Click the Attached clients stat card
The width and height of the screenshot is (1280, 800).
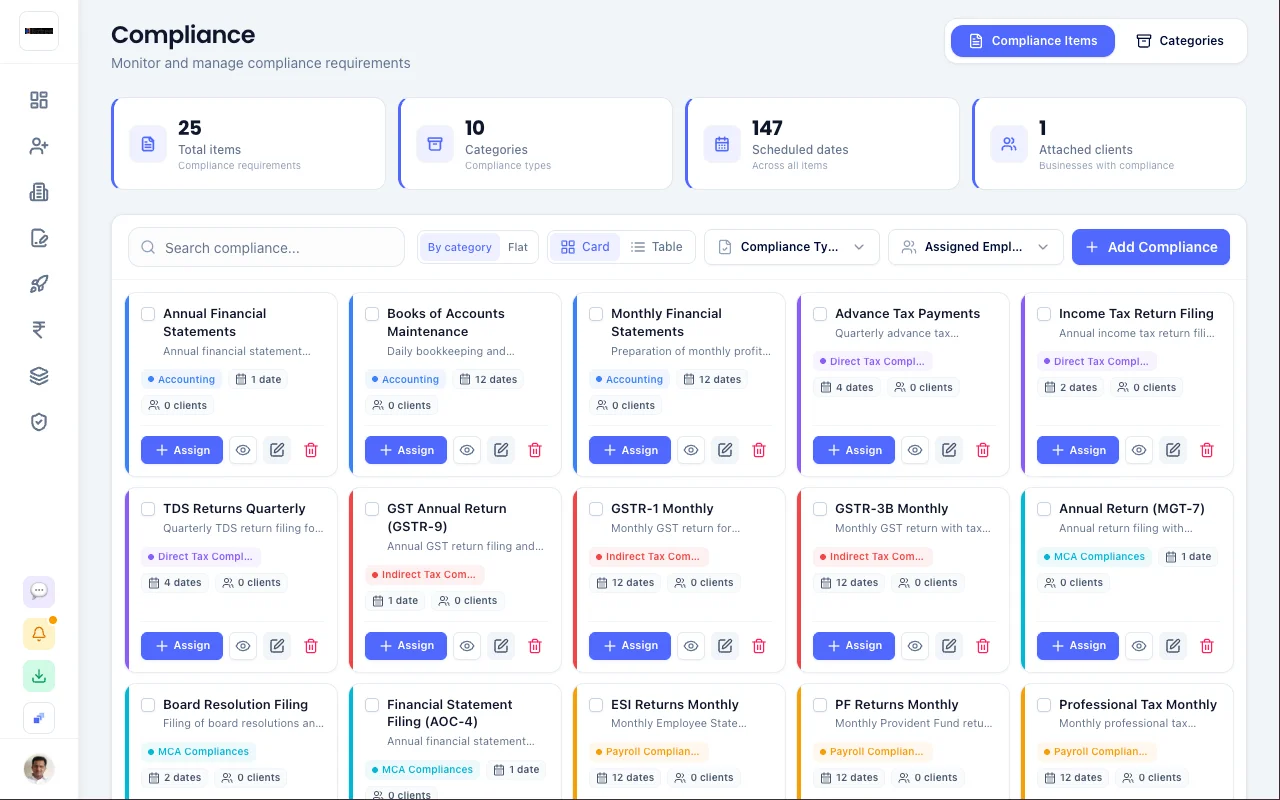(1109, 143)
